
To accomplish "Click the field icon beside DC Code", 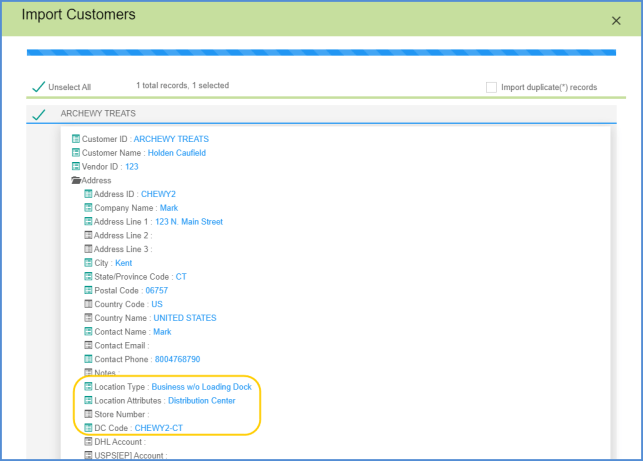I will click(x=88, y=427).
